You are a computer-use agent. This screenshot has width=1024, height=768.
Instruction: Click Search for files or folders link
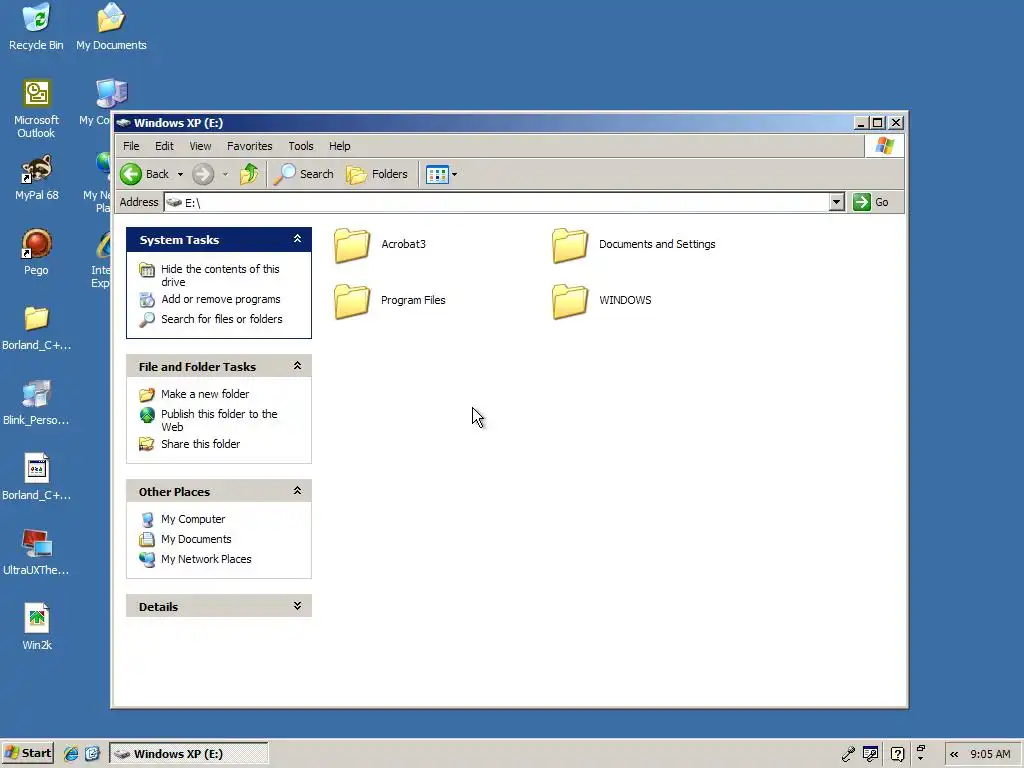point(221,319)
